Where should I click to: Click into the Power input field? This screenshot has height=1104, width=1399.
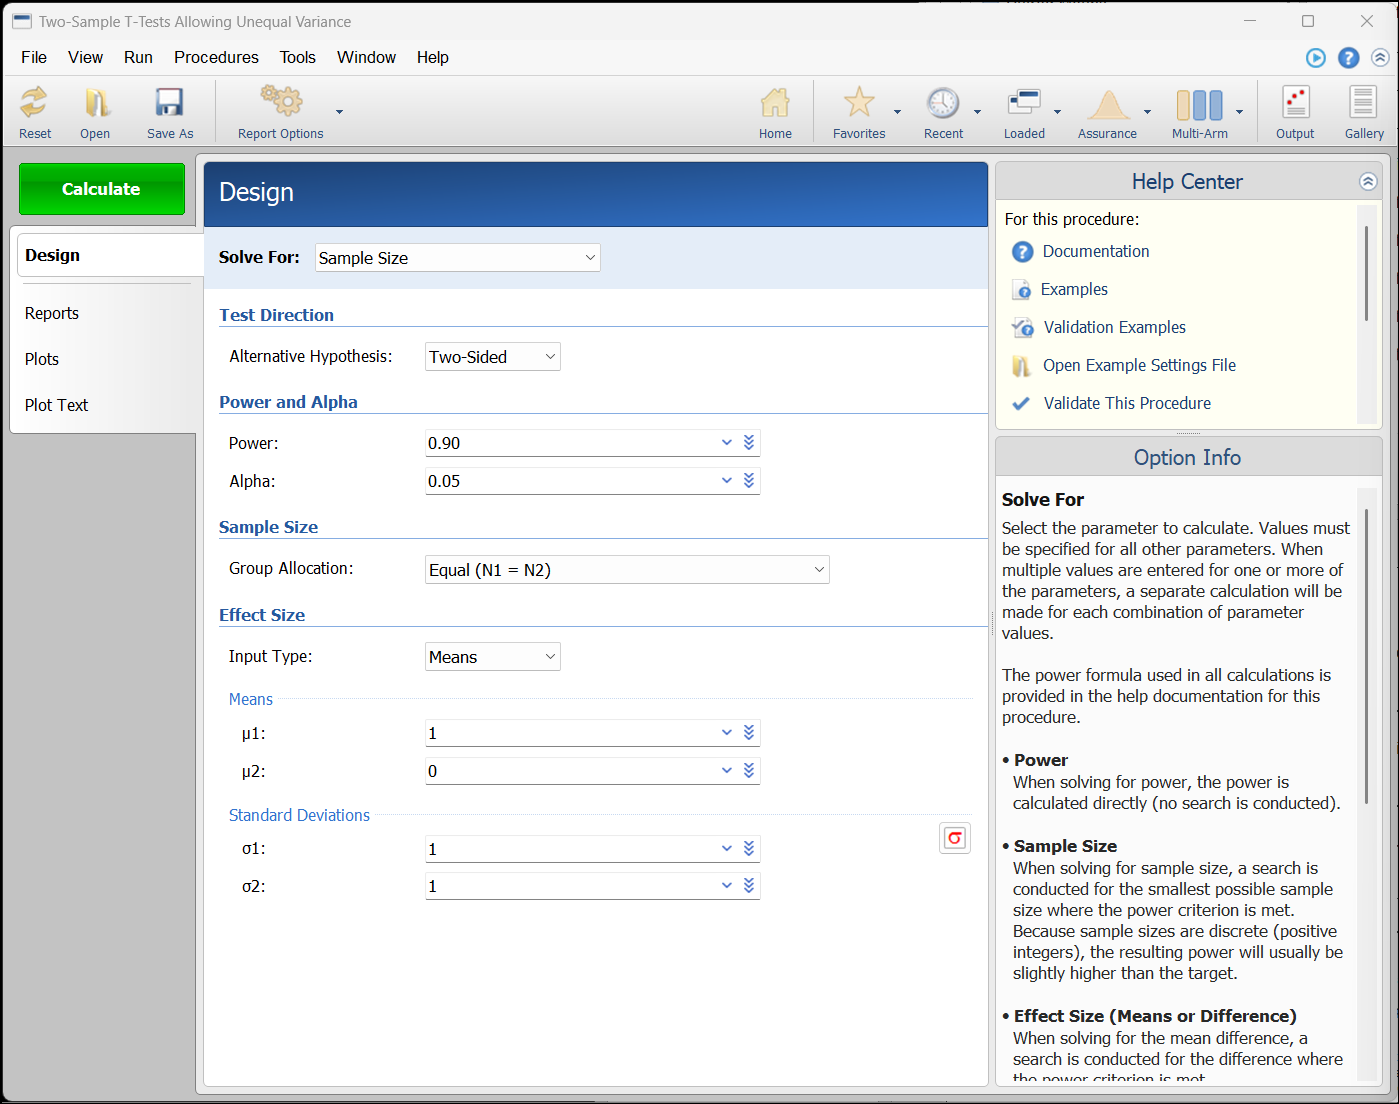(x=570, y=443)
